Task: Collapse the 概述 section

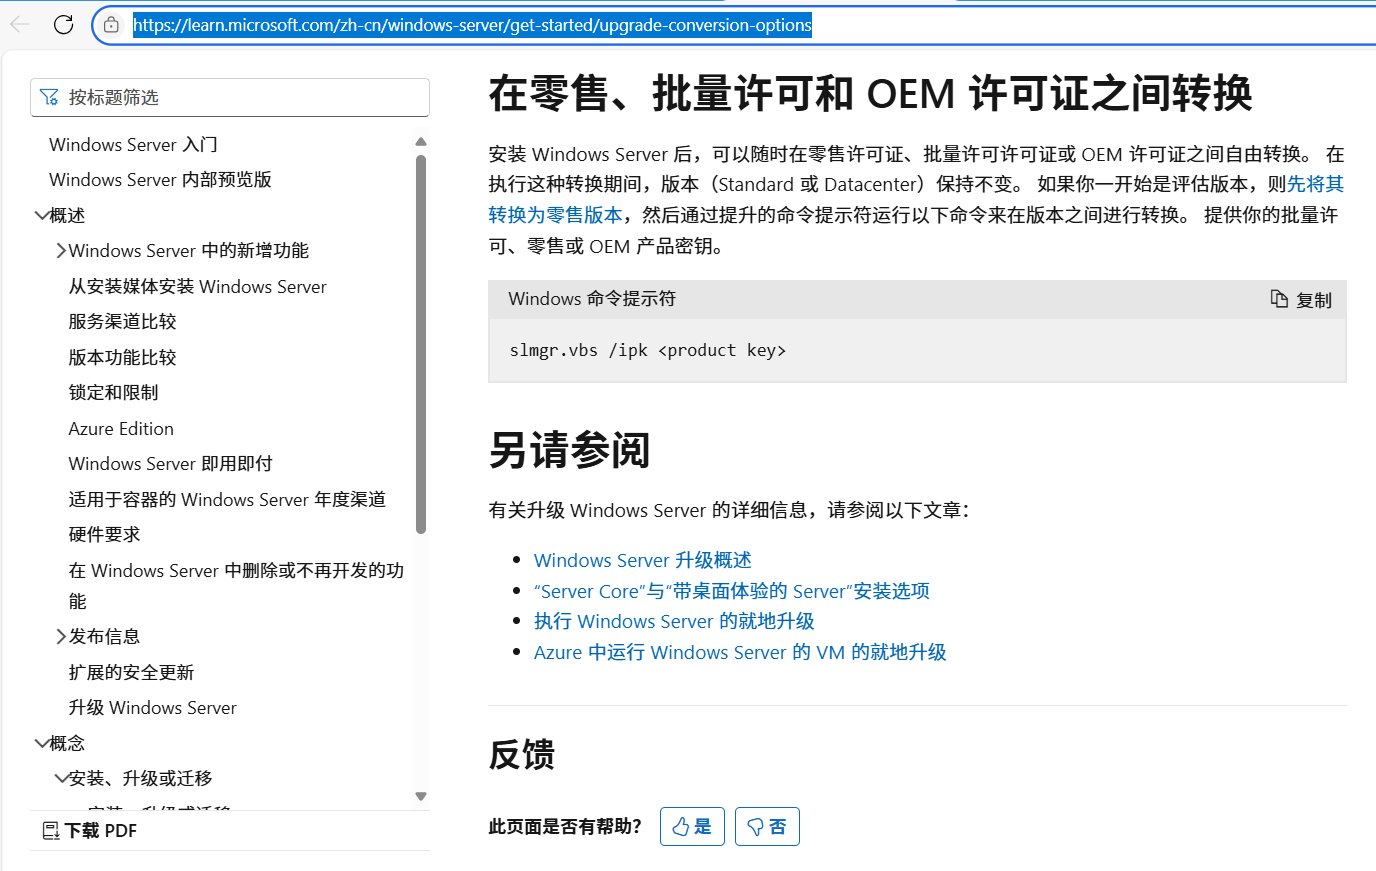Action: pyautogui.click(x=41, y=215)
